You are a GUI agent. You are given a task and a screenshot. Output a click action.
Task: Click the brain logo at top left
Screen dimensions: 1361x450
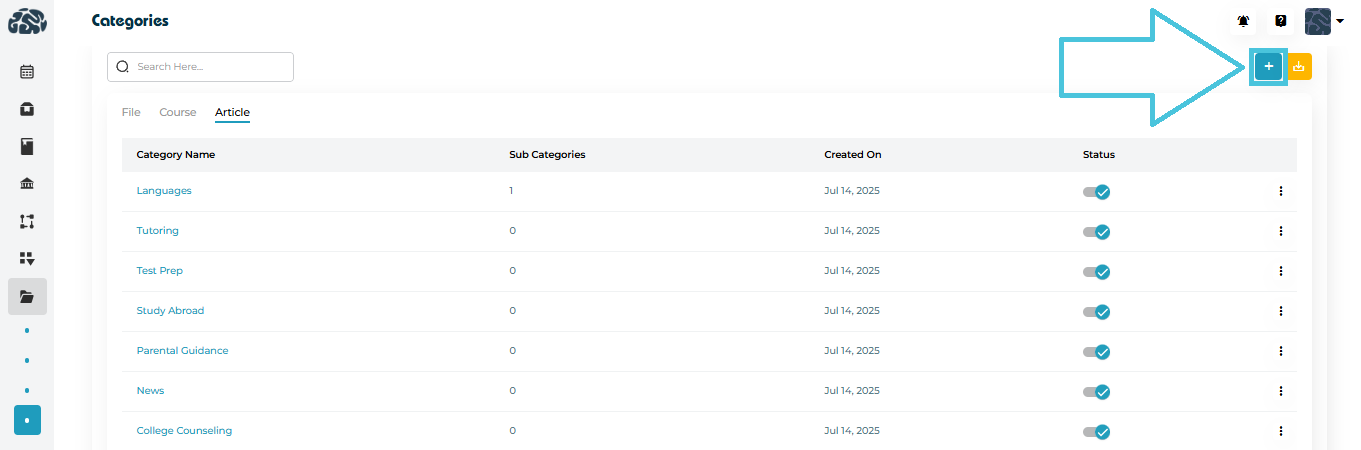[x=27, y=21]
